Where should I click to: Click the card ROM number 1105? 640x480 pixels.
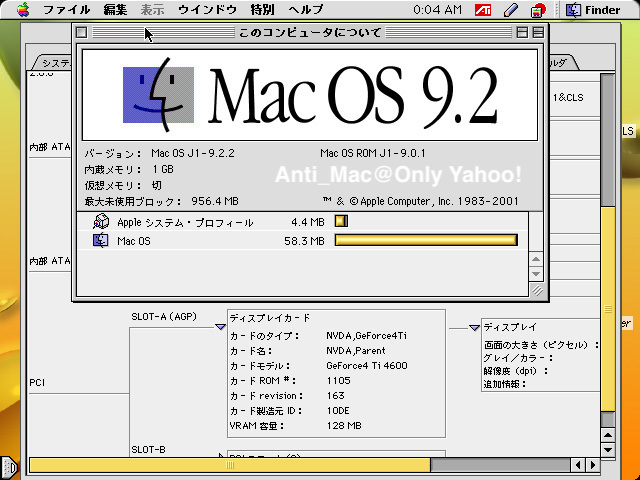click(338, 381)
